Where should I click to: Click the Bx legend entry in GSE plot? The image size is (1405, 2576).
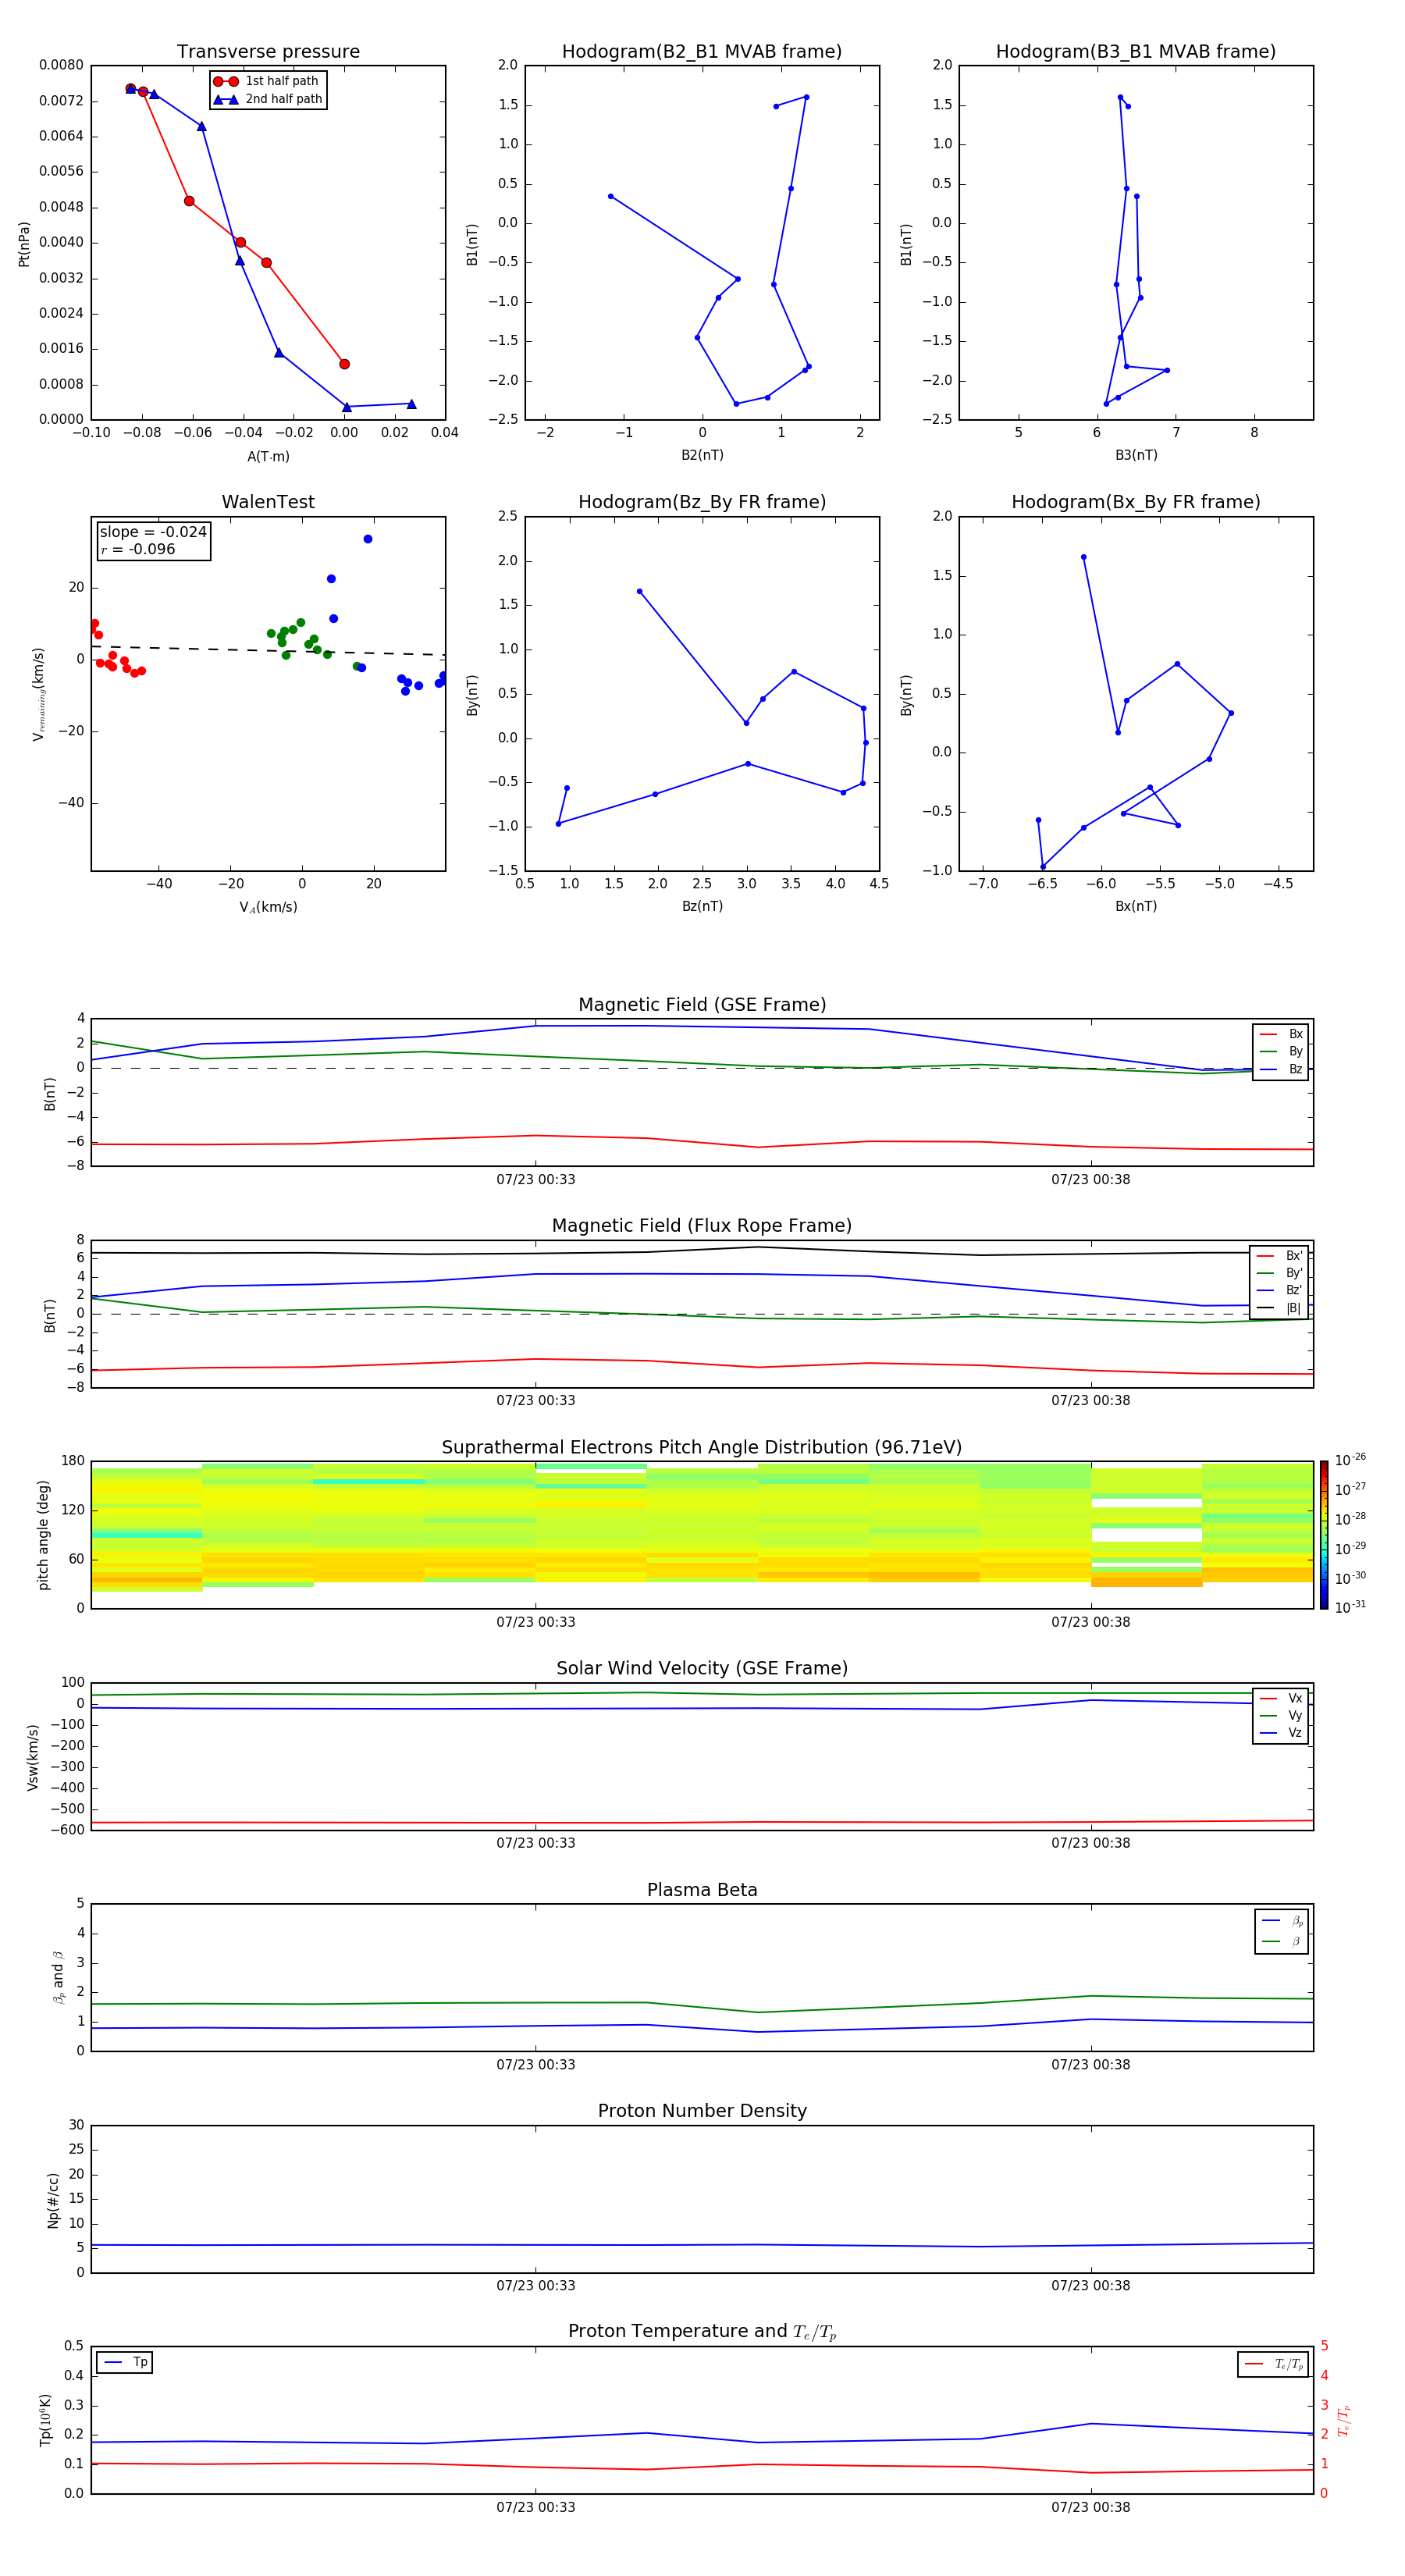[x=1281, y=1034]
